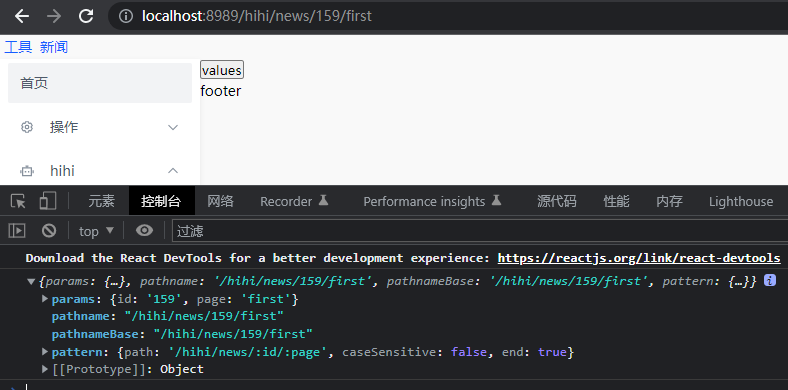Open the 新闻 link
This screenshot has width=788, height=390.
[54, 47]
